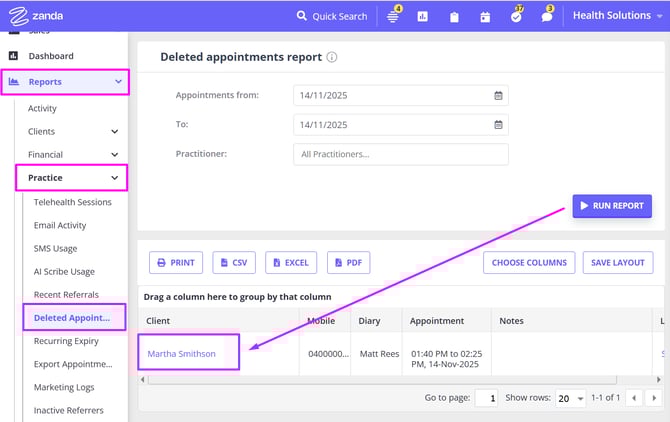Open Martha Smithson client link
The height and width of the screenshot is (422, 670).
pyautogui.click(x=182, y=353)
